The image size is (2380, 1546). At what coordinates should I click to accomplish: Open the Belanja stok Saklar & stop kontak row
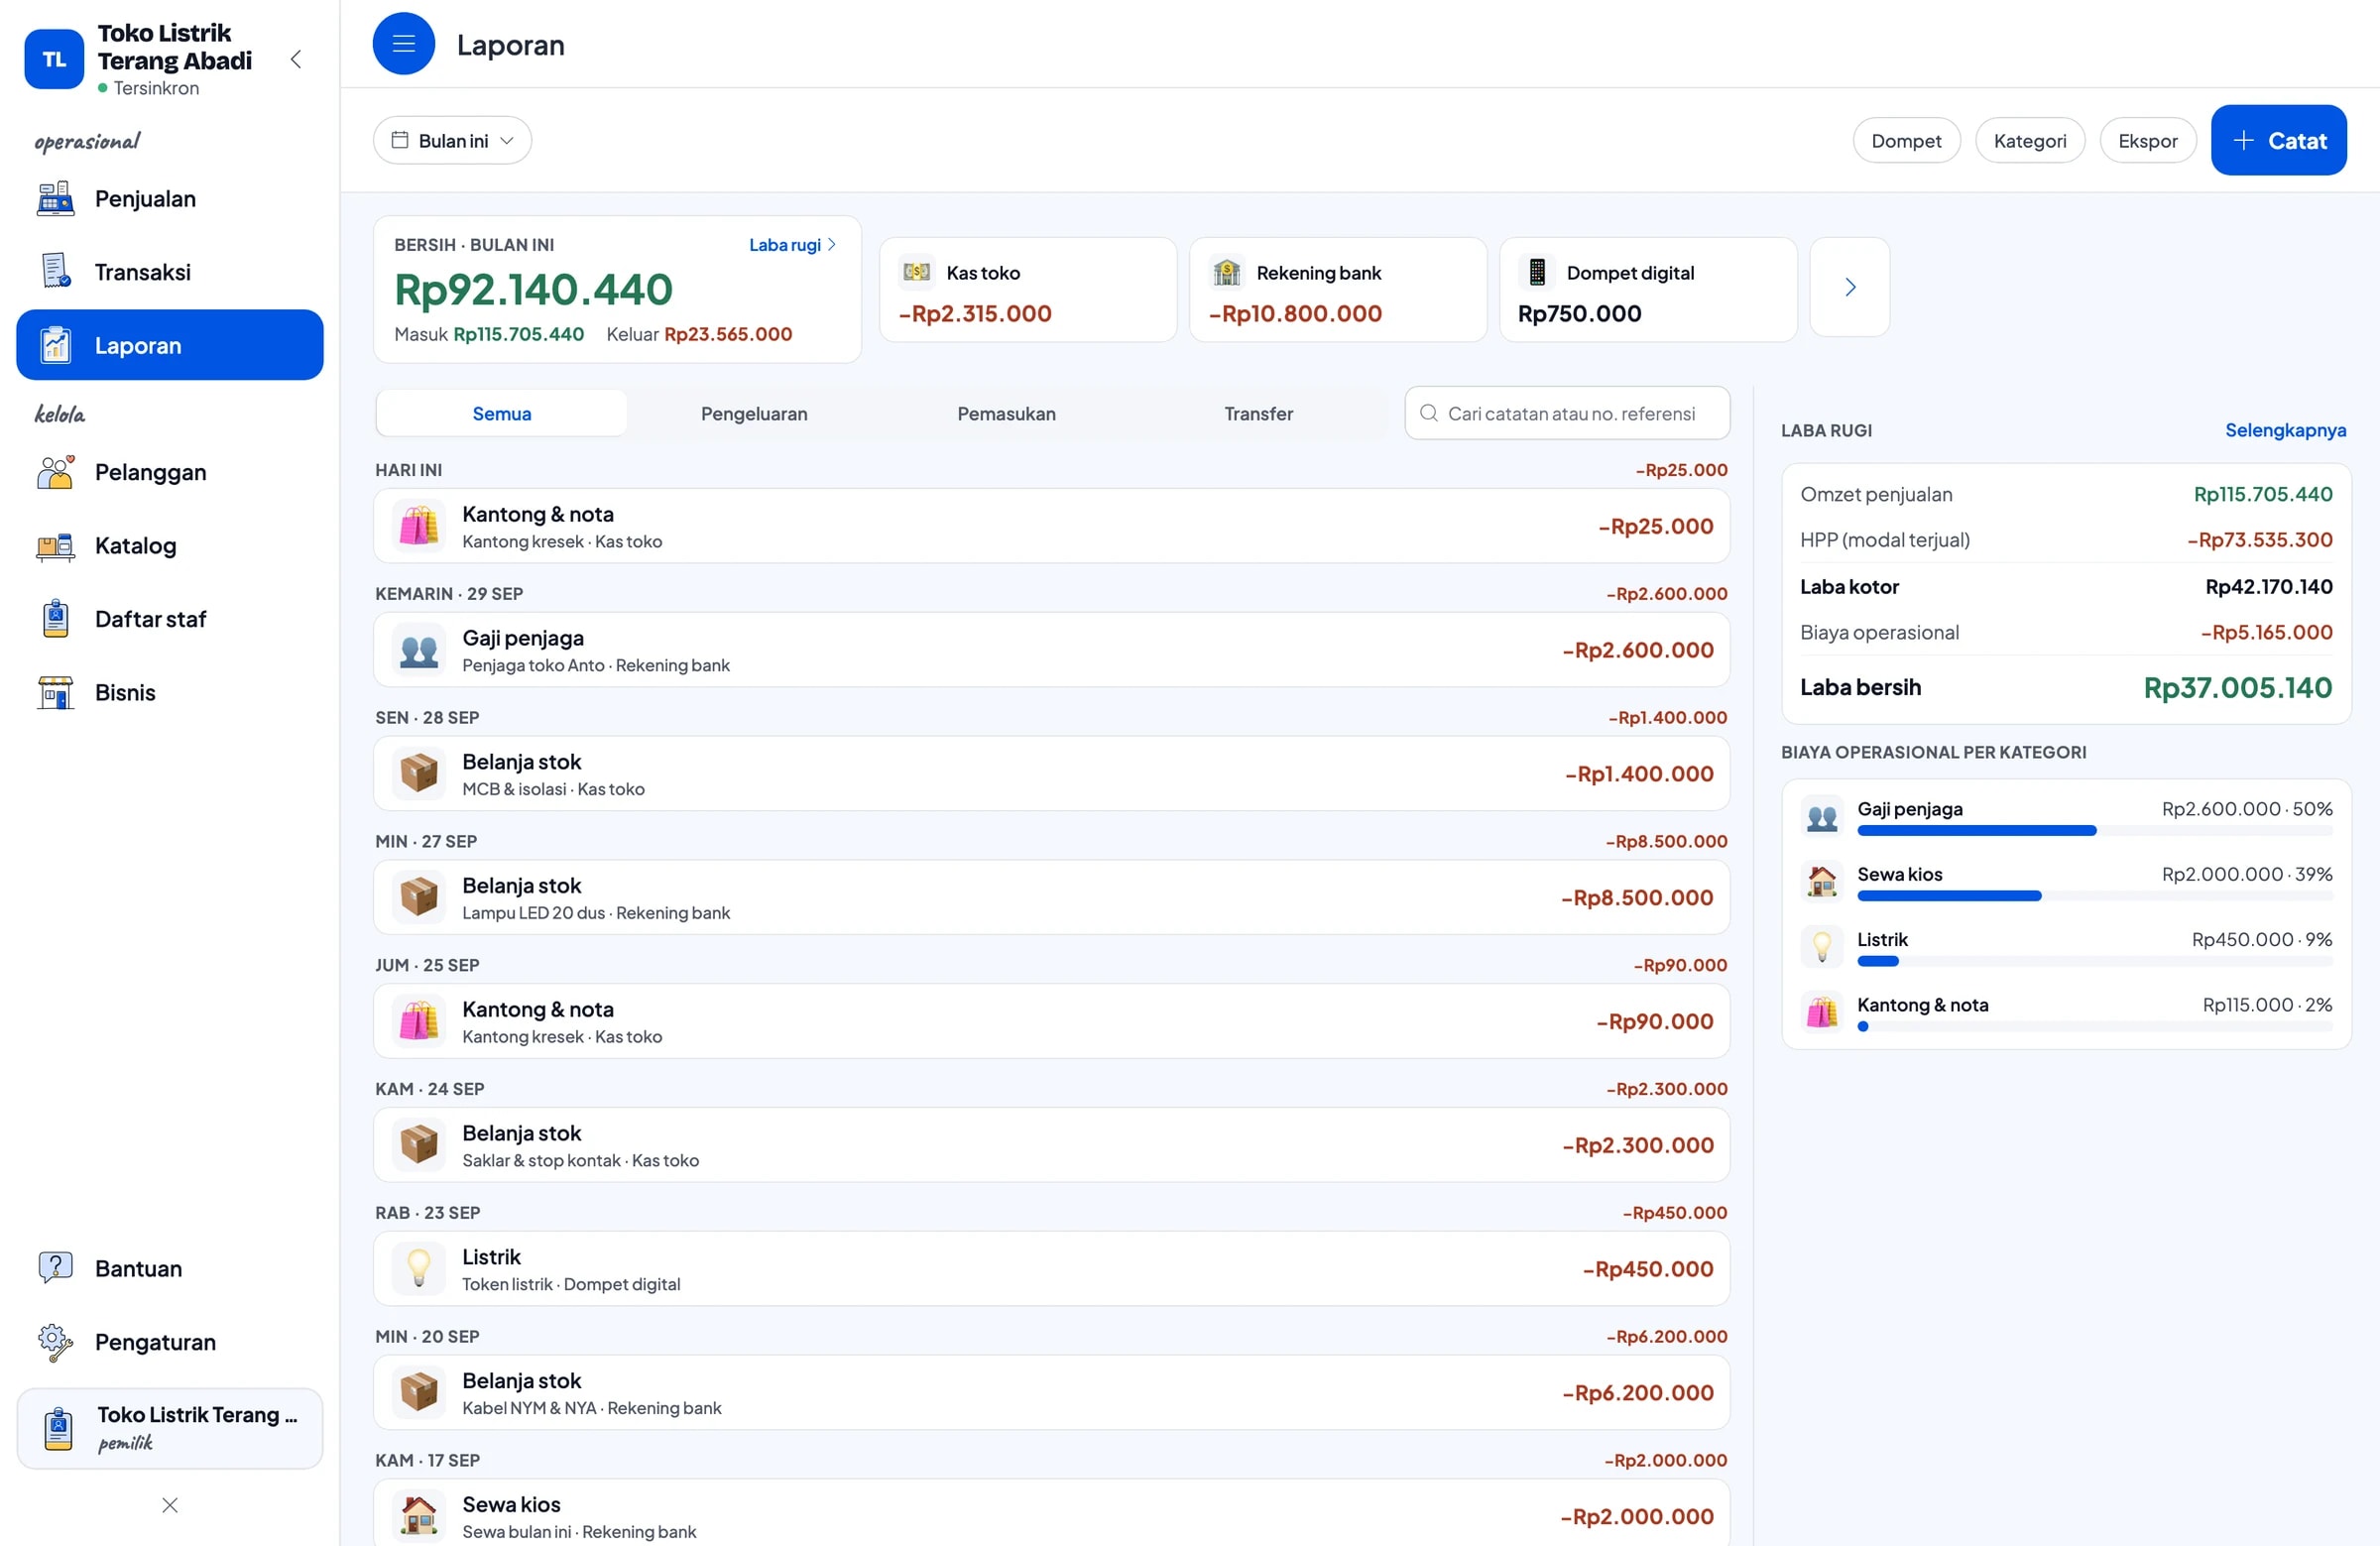(x=1051, y=1145)
